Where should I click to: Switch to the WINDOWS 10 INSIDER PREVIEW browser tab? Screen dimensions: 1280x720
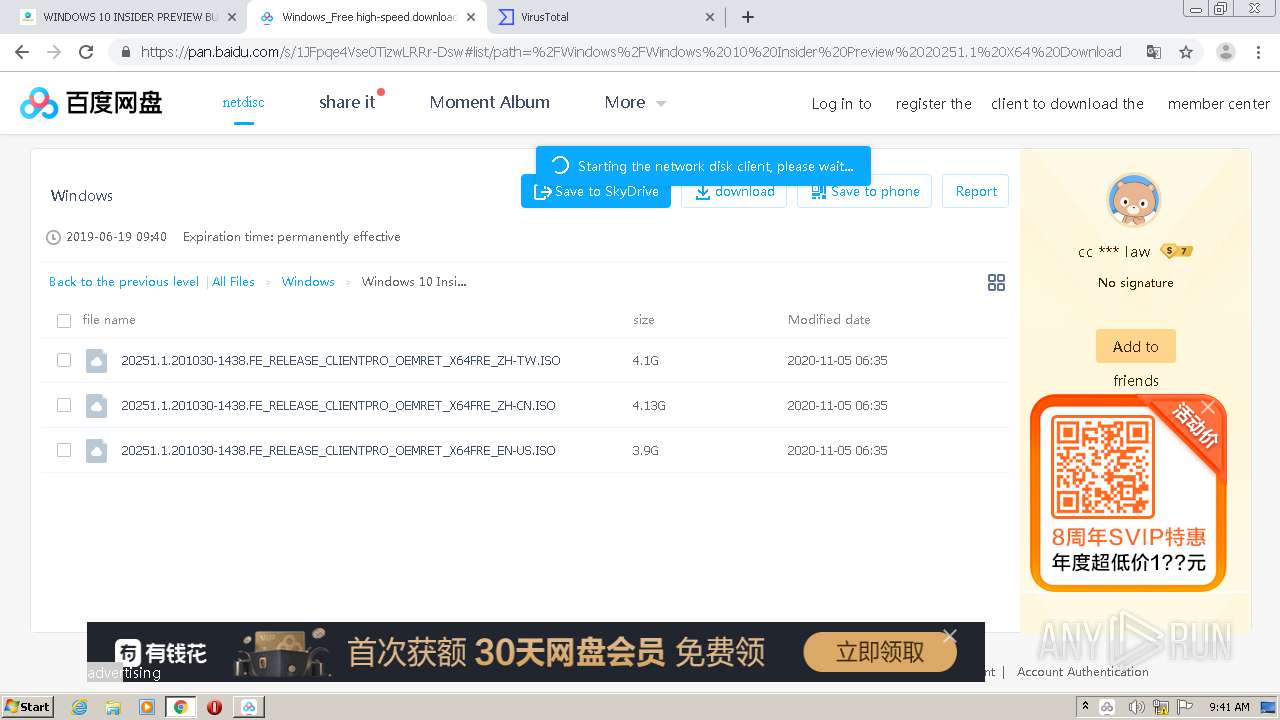(130, 17)
